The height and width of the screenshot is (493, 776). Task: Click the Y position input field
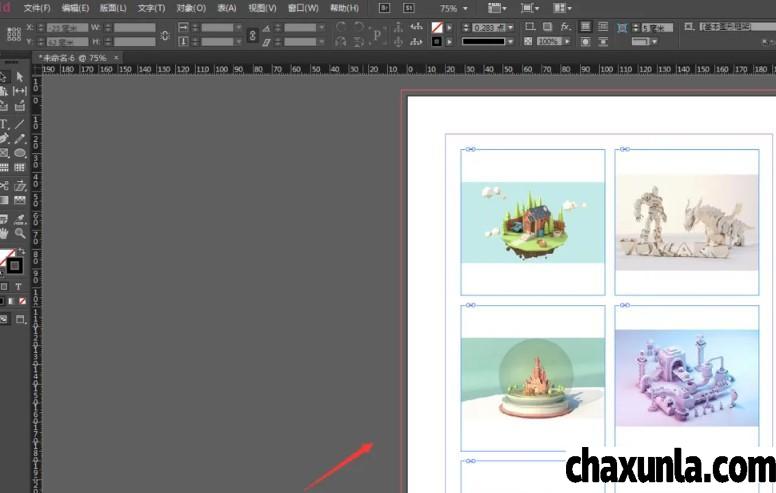coord(67,42)
